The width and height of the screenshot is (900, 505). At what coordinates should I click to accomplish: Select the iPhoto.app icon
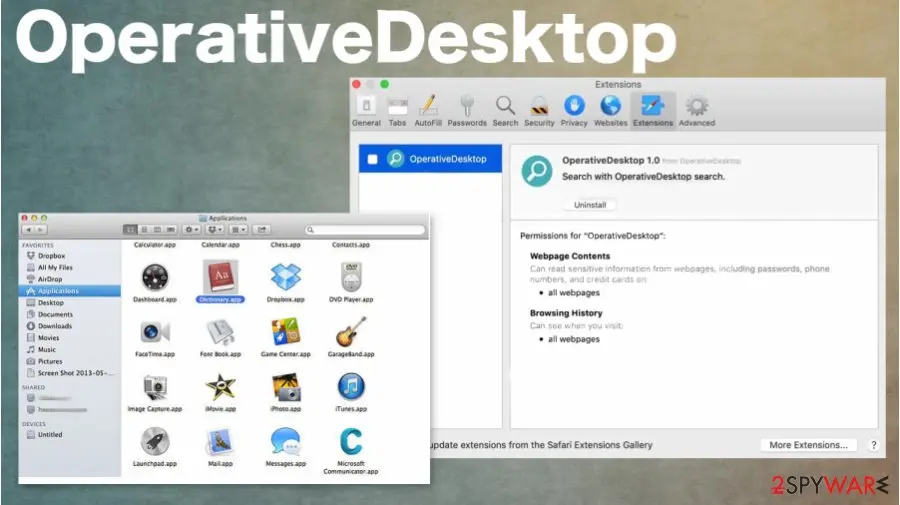click(286, 387)
